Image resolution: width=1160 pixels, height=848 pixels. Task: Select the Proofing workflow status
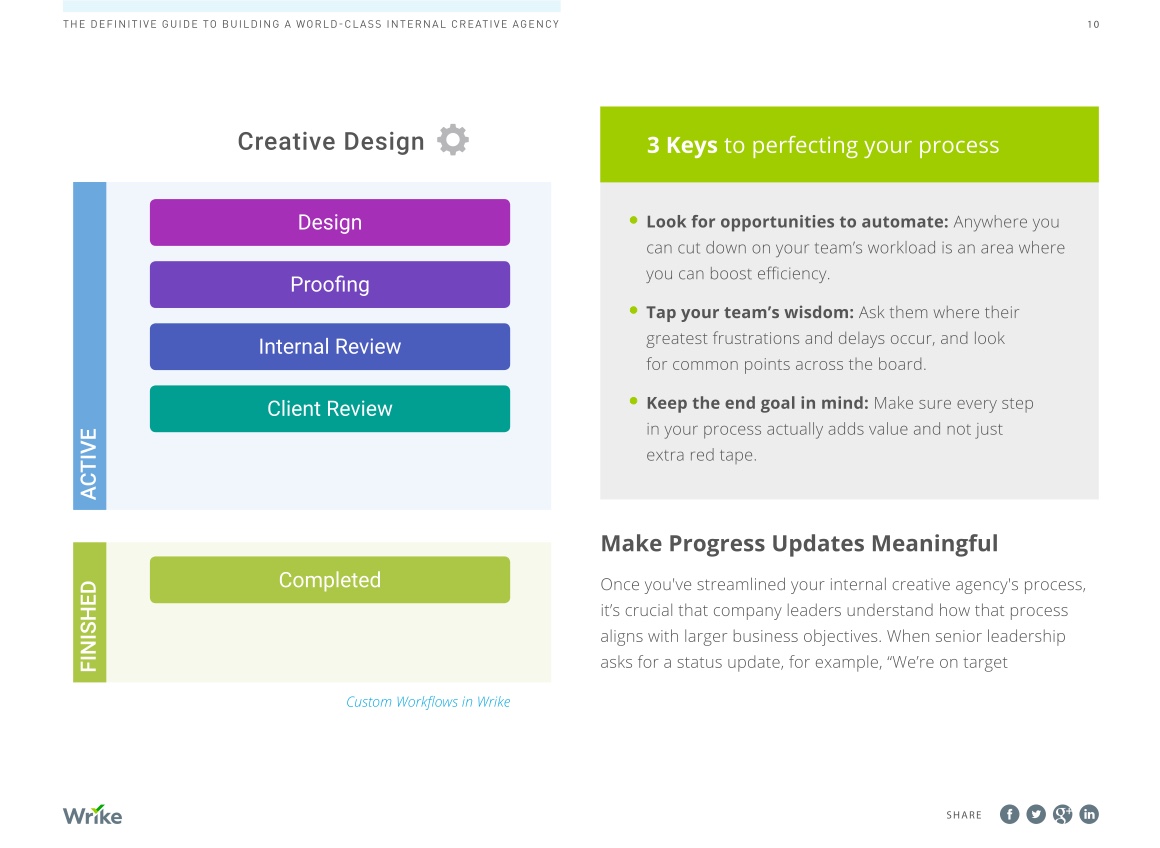(330, 284)
